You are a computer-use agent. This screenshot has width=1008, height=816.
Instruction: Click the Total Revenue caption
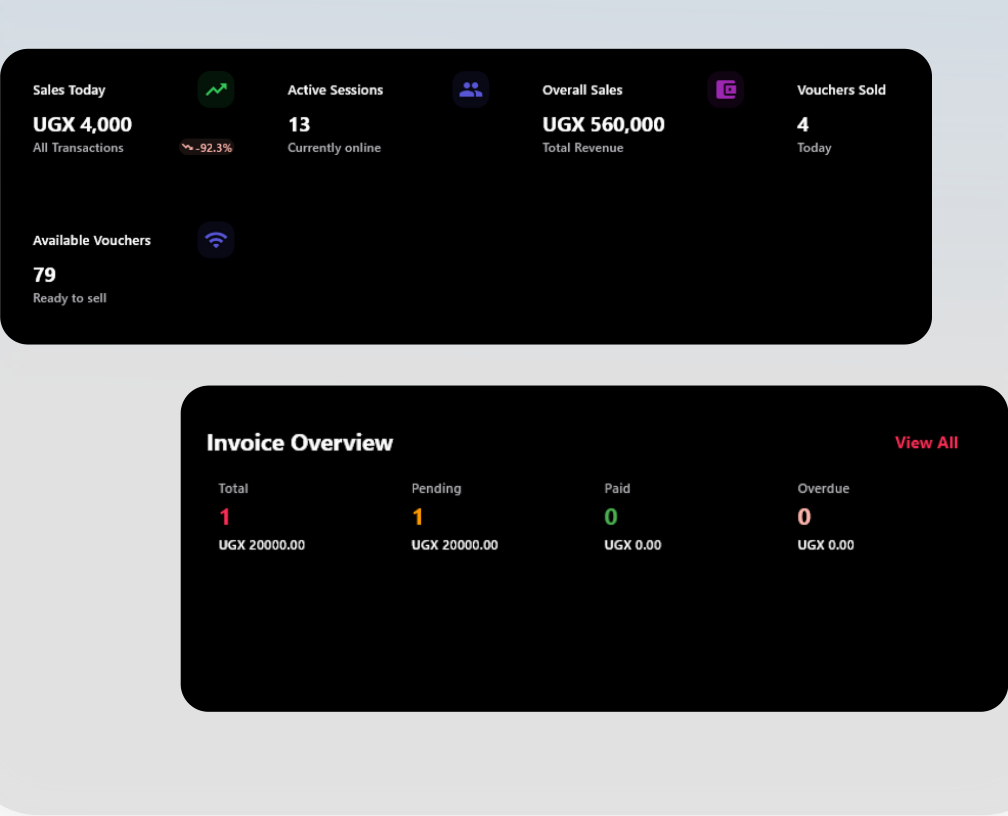tap(582, 147)
